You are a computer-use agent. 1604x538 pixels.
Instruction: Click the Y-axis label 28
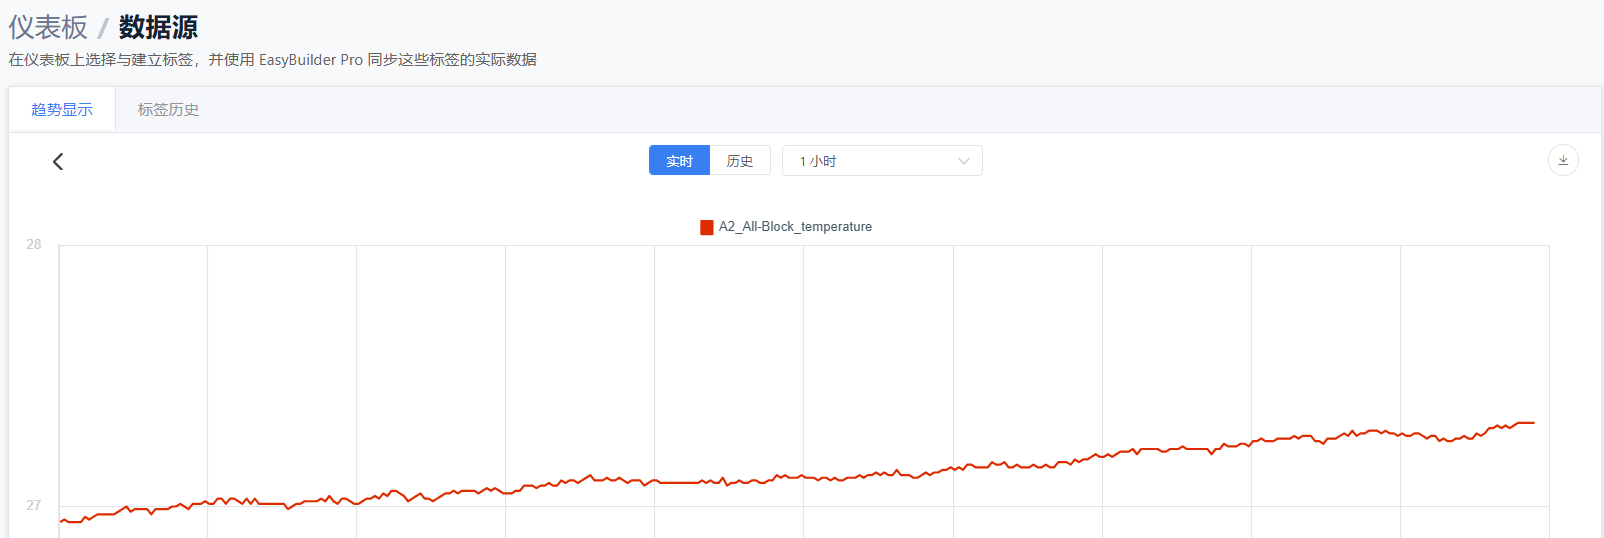34,244
